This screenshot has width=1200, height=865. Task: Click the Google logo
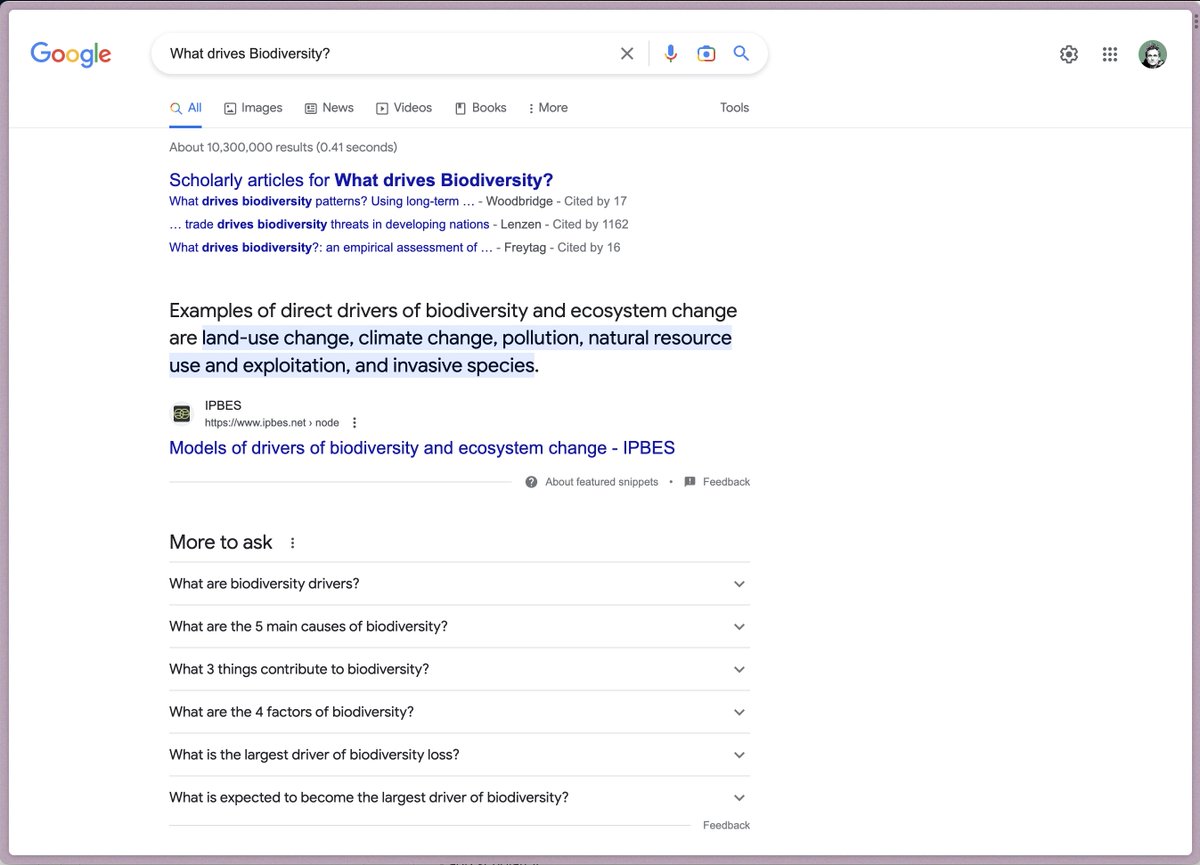click(x=71, y=54)
